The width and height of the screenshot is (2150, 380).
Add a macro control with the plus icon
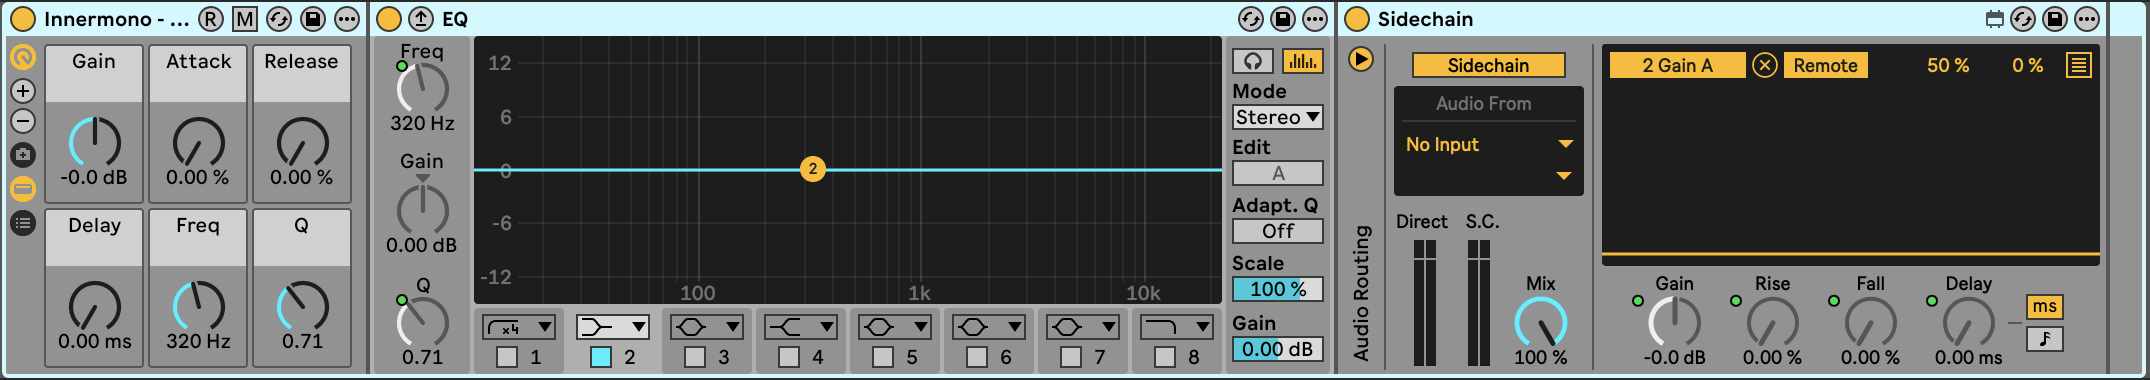pyautogui.click(x=23, y=91)
